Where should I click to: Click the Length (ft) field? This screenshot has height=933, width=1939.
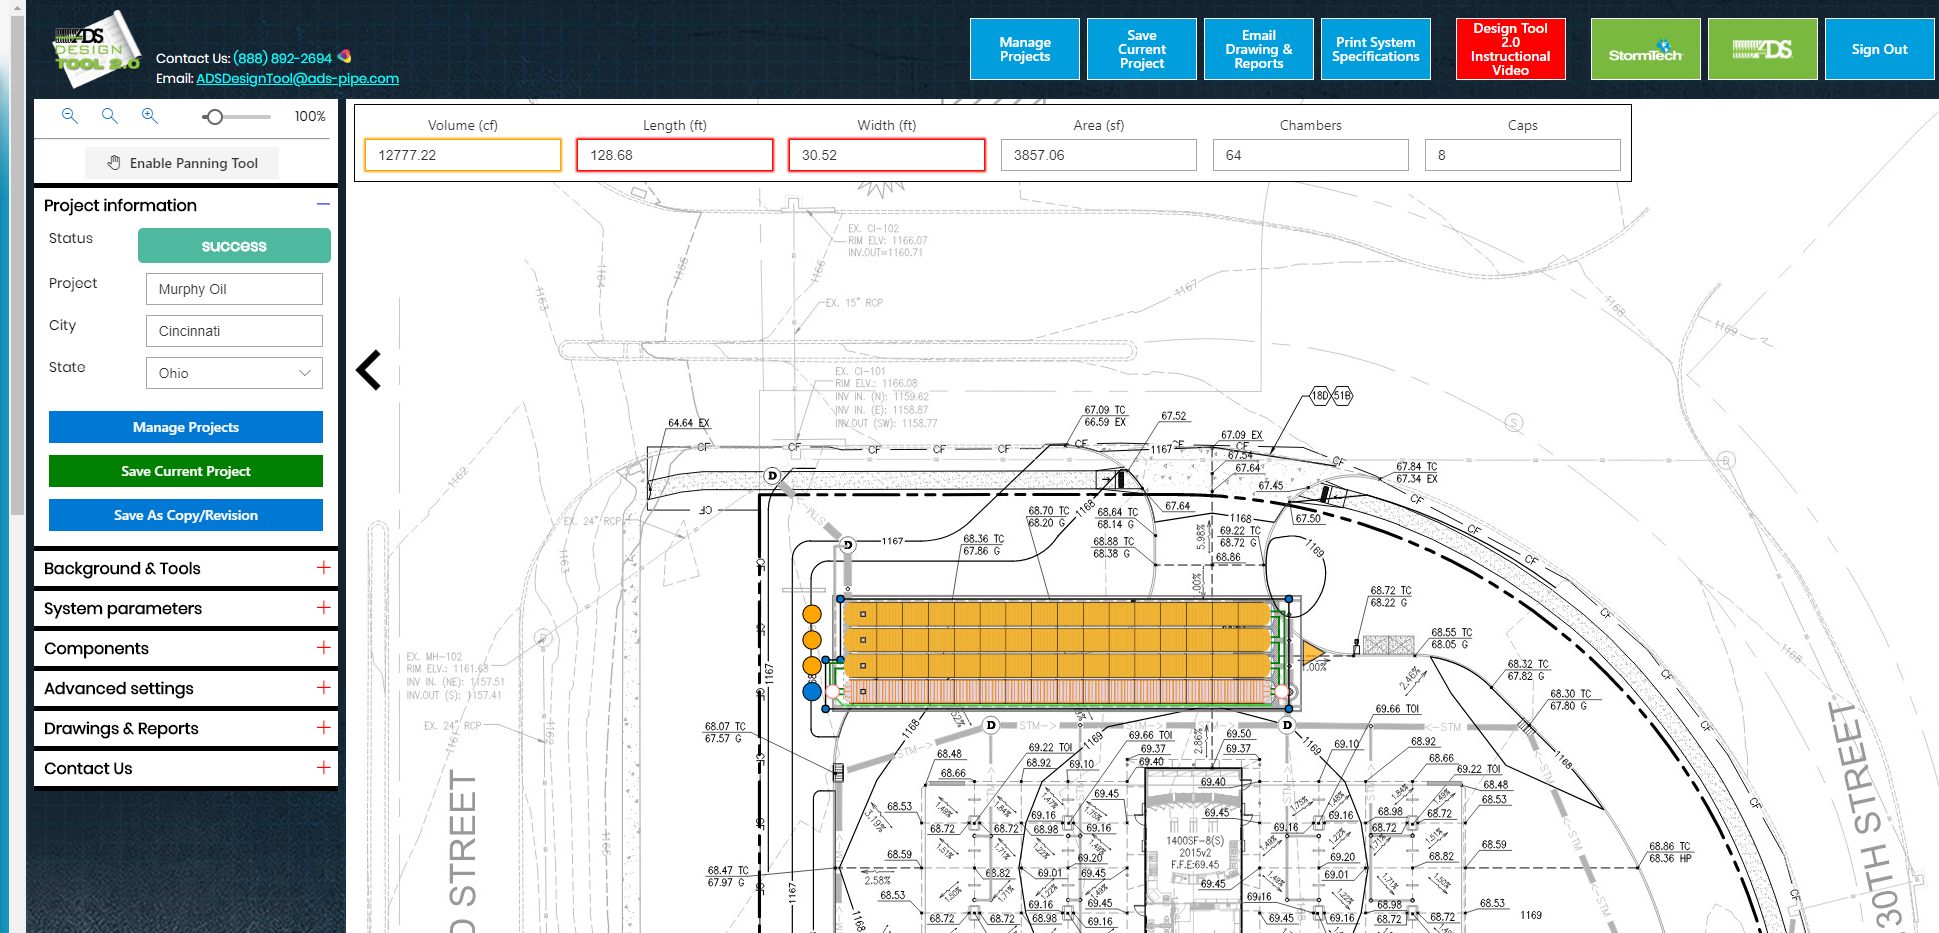pyautogui.click(x=675, y=155)
